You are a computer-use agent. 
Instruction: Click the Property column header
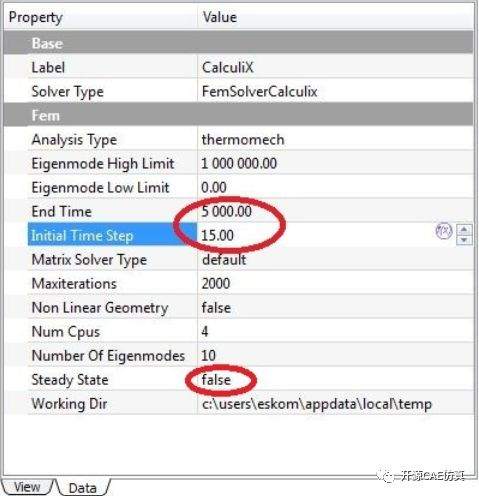point(101,17)
